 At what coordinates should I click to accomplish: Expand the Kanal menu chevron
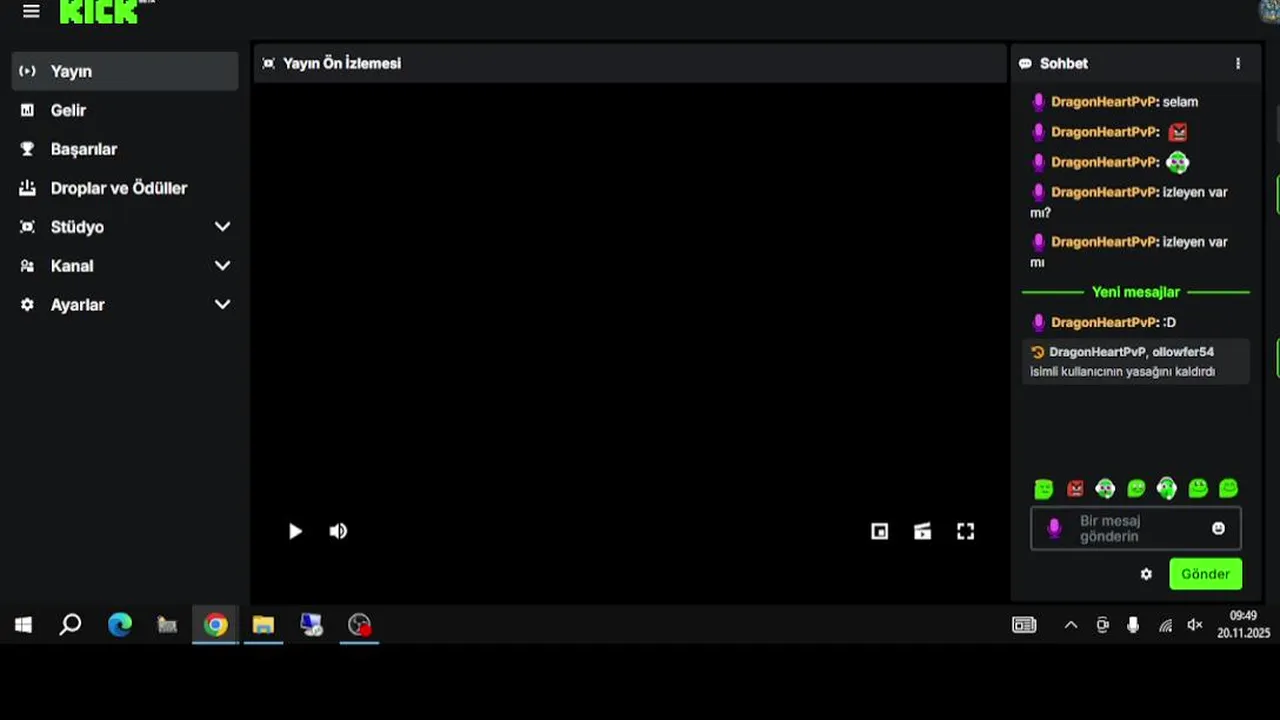222,266
